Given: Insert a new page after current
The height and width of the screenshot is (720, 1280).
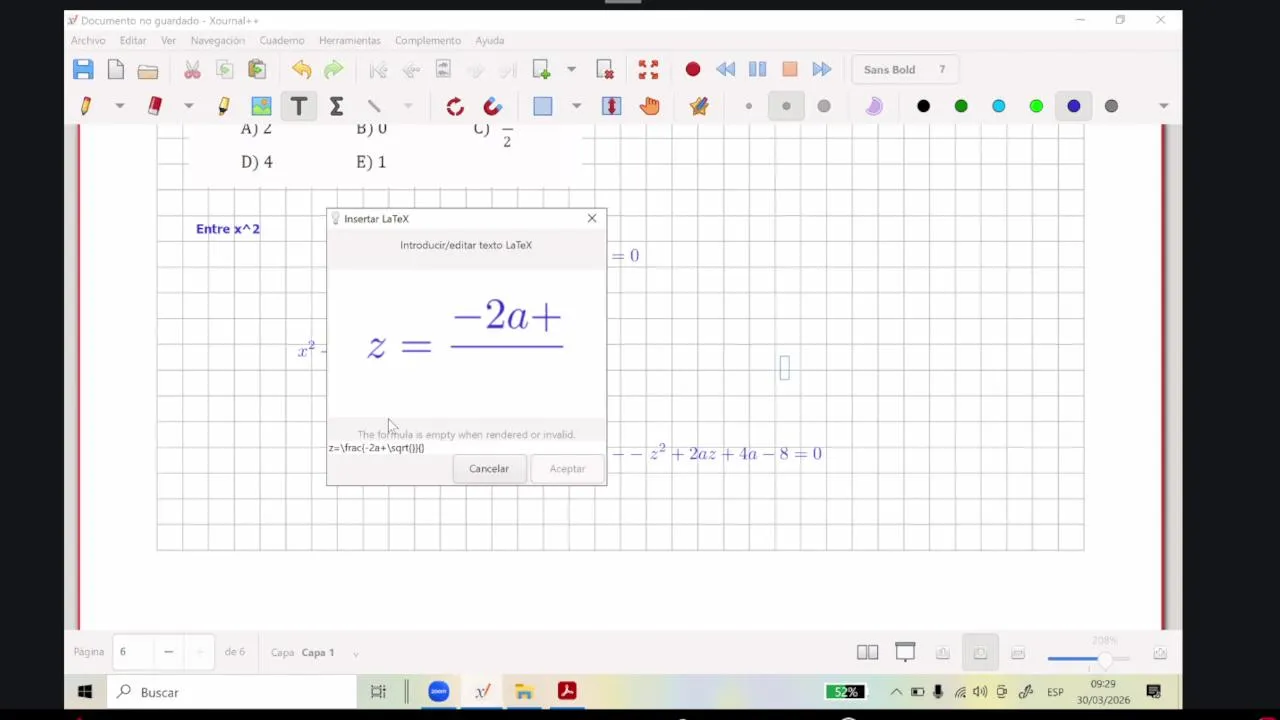Looking at the screenshot, I should [541, 70].
